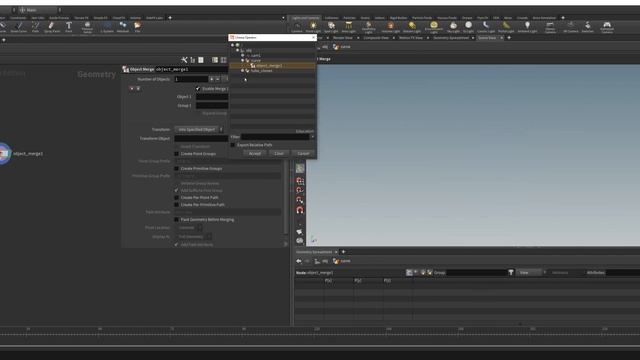Select the Area Light shelf tool
The image size is (640, 360).
(x=349, y=27)
